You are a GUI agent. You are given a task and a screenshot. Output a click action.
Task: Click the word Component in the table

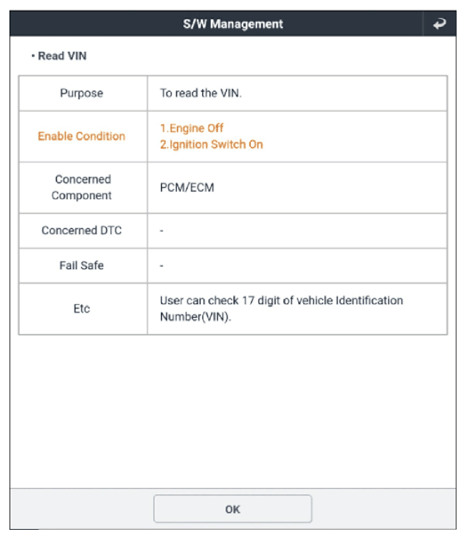(82, 196)
